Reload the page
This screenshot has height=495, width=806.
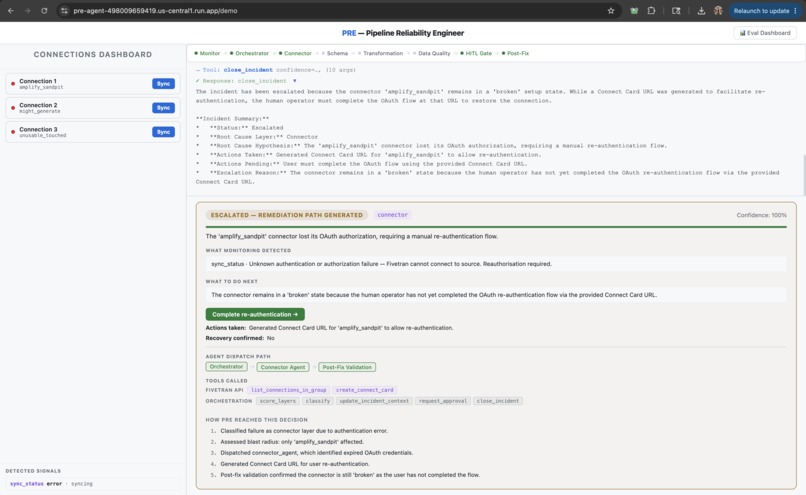[44, 11]
